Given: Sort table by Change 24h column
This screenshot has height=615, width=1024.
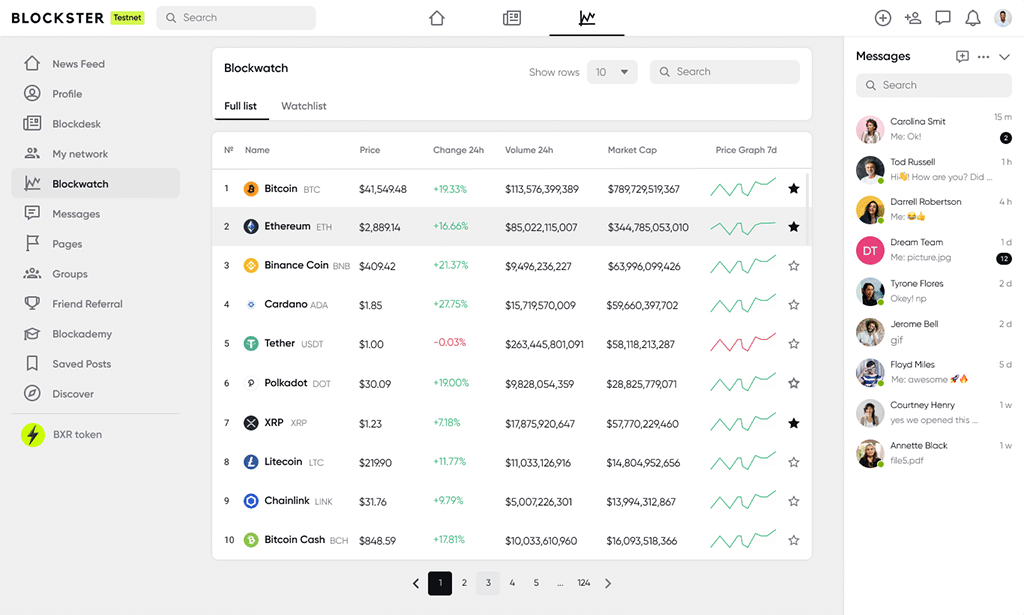Looking at the screenshot, I should point(458,150).
